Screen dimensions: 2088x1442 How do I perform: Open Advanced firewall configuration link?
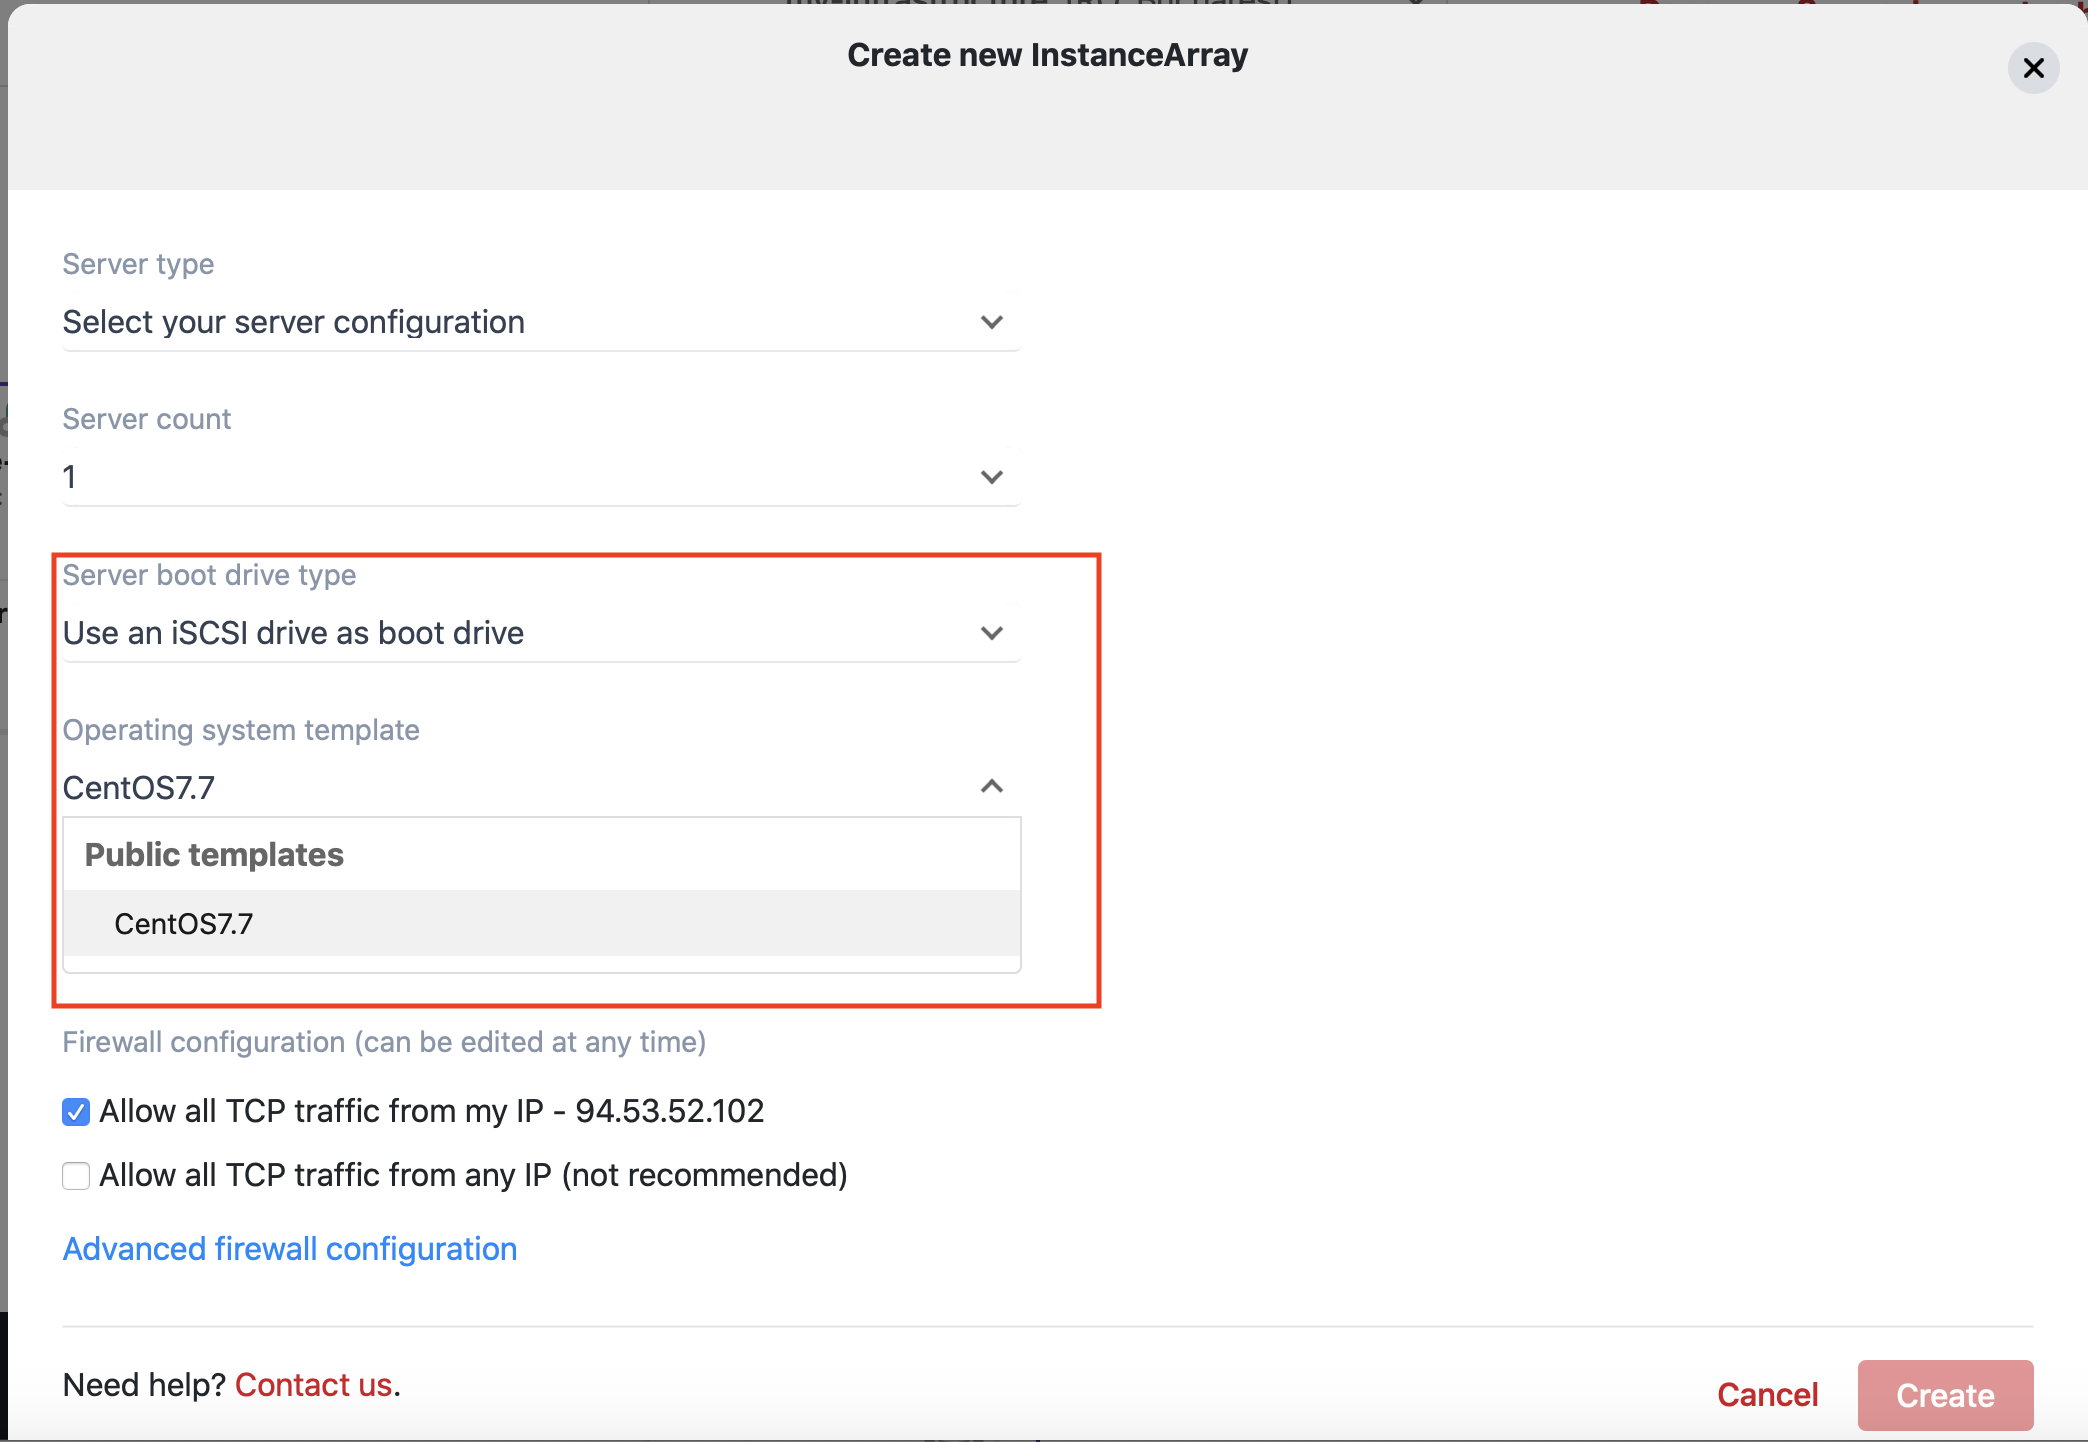coord(290,1249)
